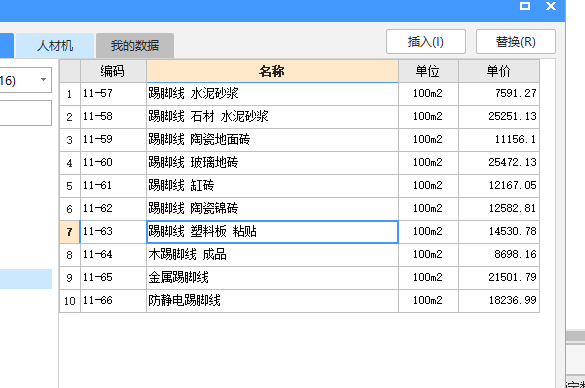This screenshot has height=388, width=585.
Task: Click the 名称 column header
Action: [272, 71]
